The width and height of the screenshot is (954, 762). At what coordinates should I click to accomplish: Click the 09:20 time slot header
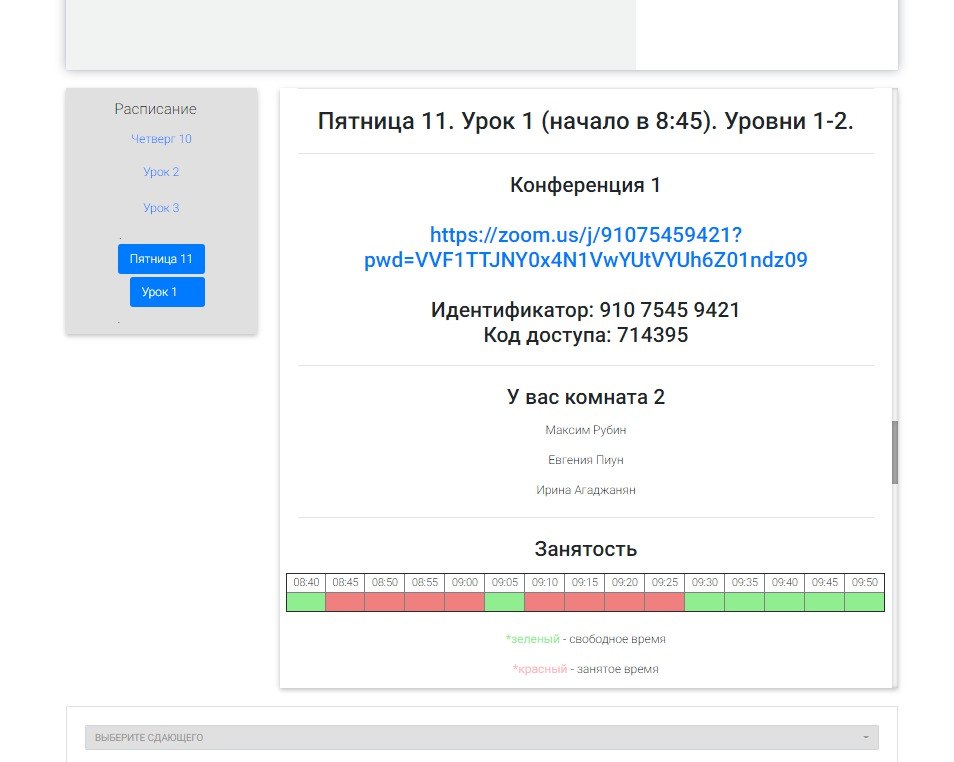625,582
